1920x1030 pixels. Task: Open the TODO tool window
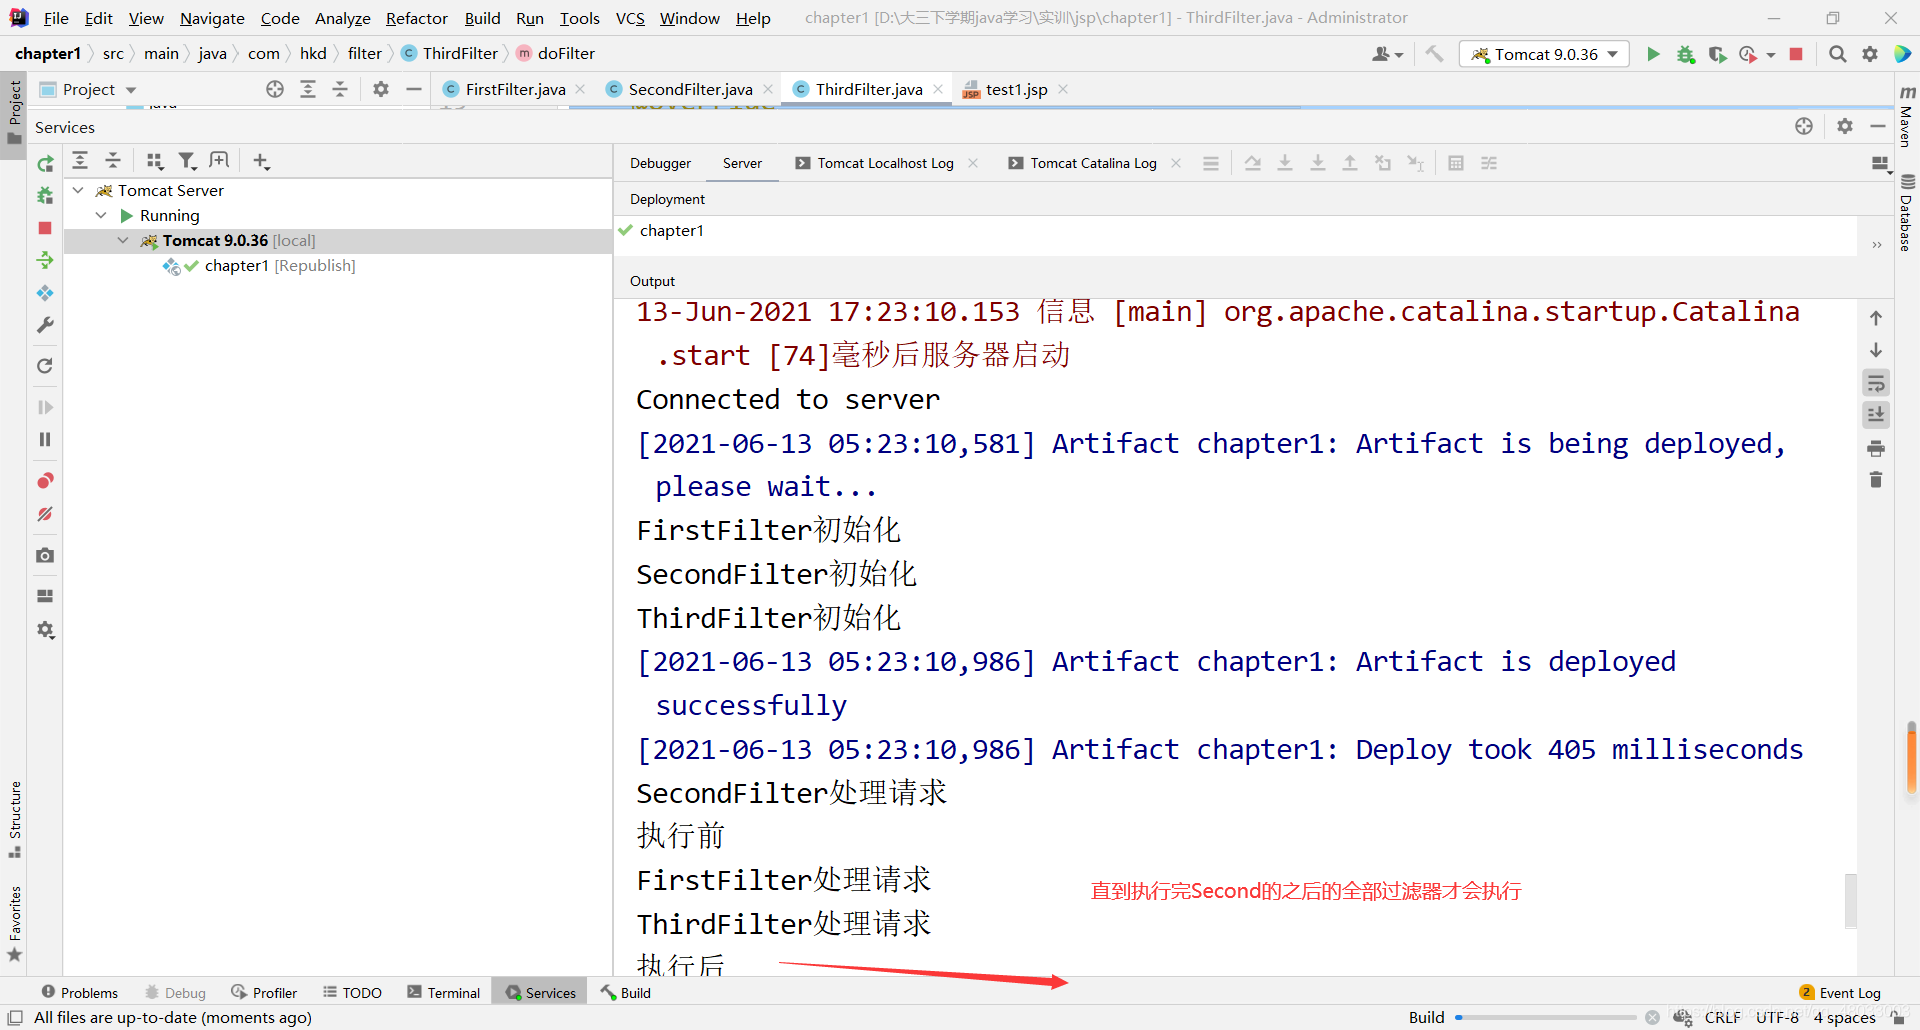coord(352,992)
